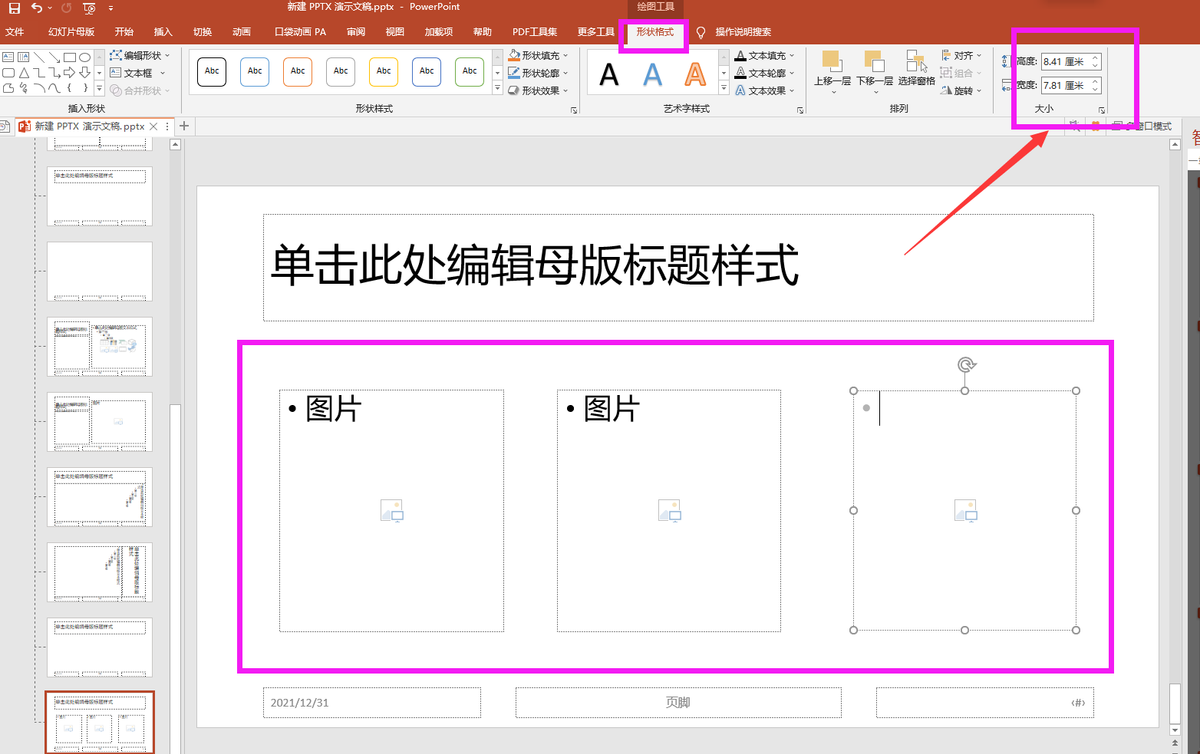
Task: Click the middle-right resize handle of selected placeholder
Action: click(1076, 511)
